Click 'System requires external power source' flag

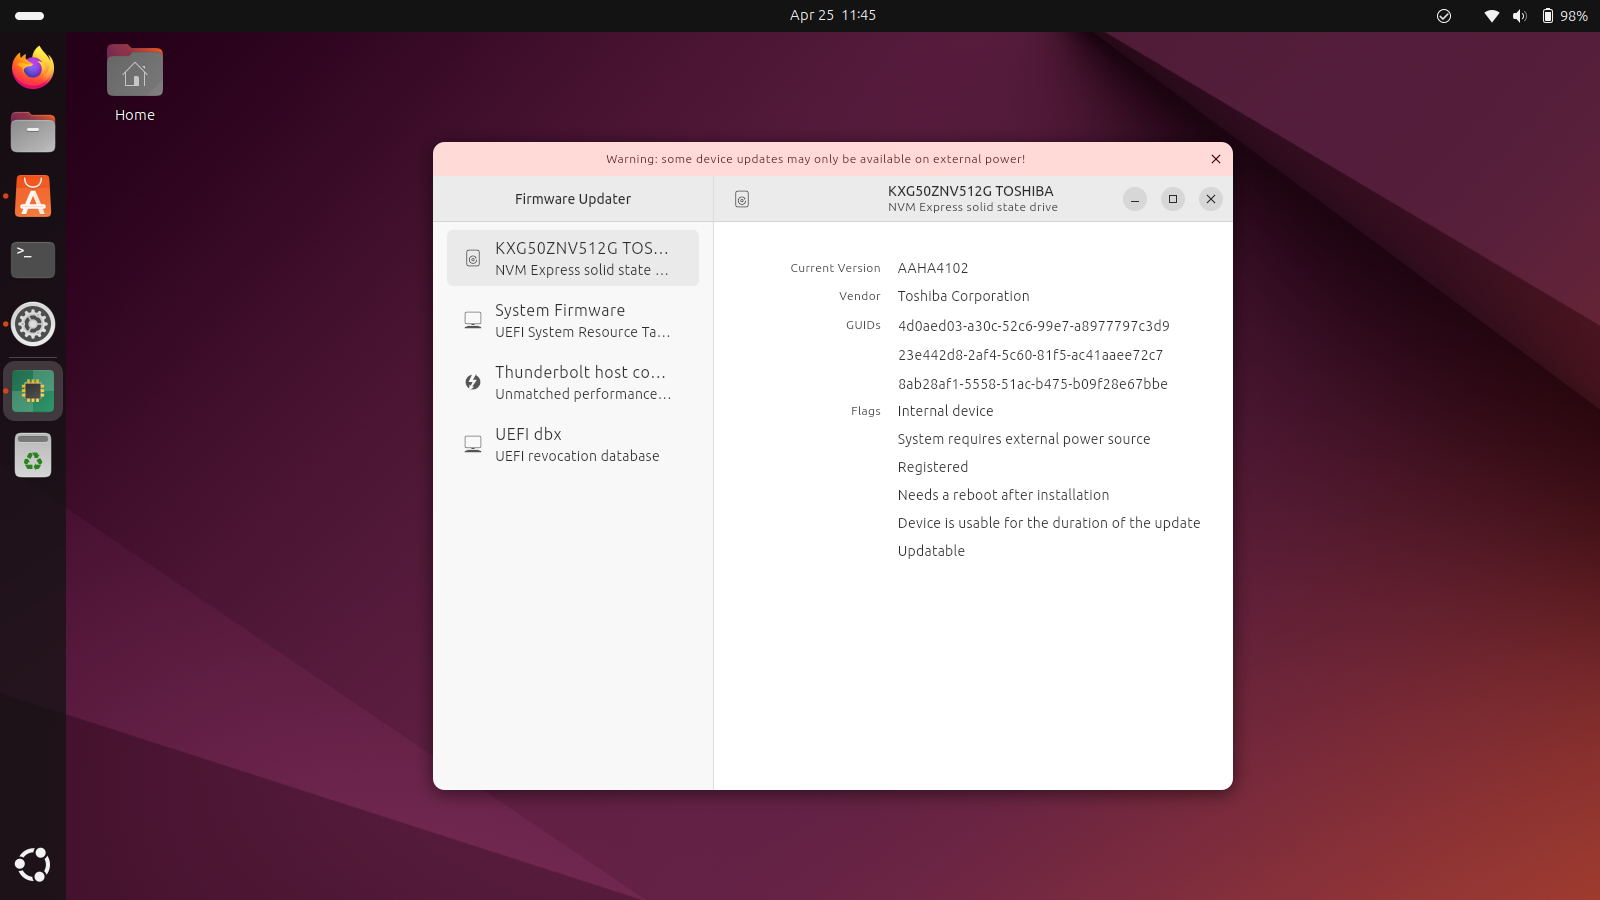[x=1024, y=439]
